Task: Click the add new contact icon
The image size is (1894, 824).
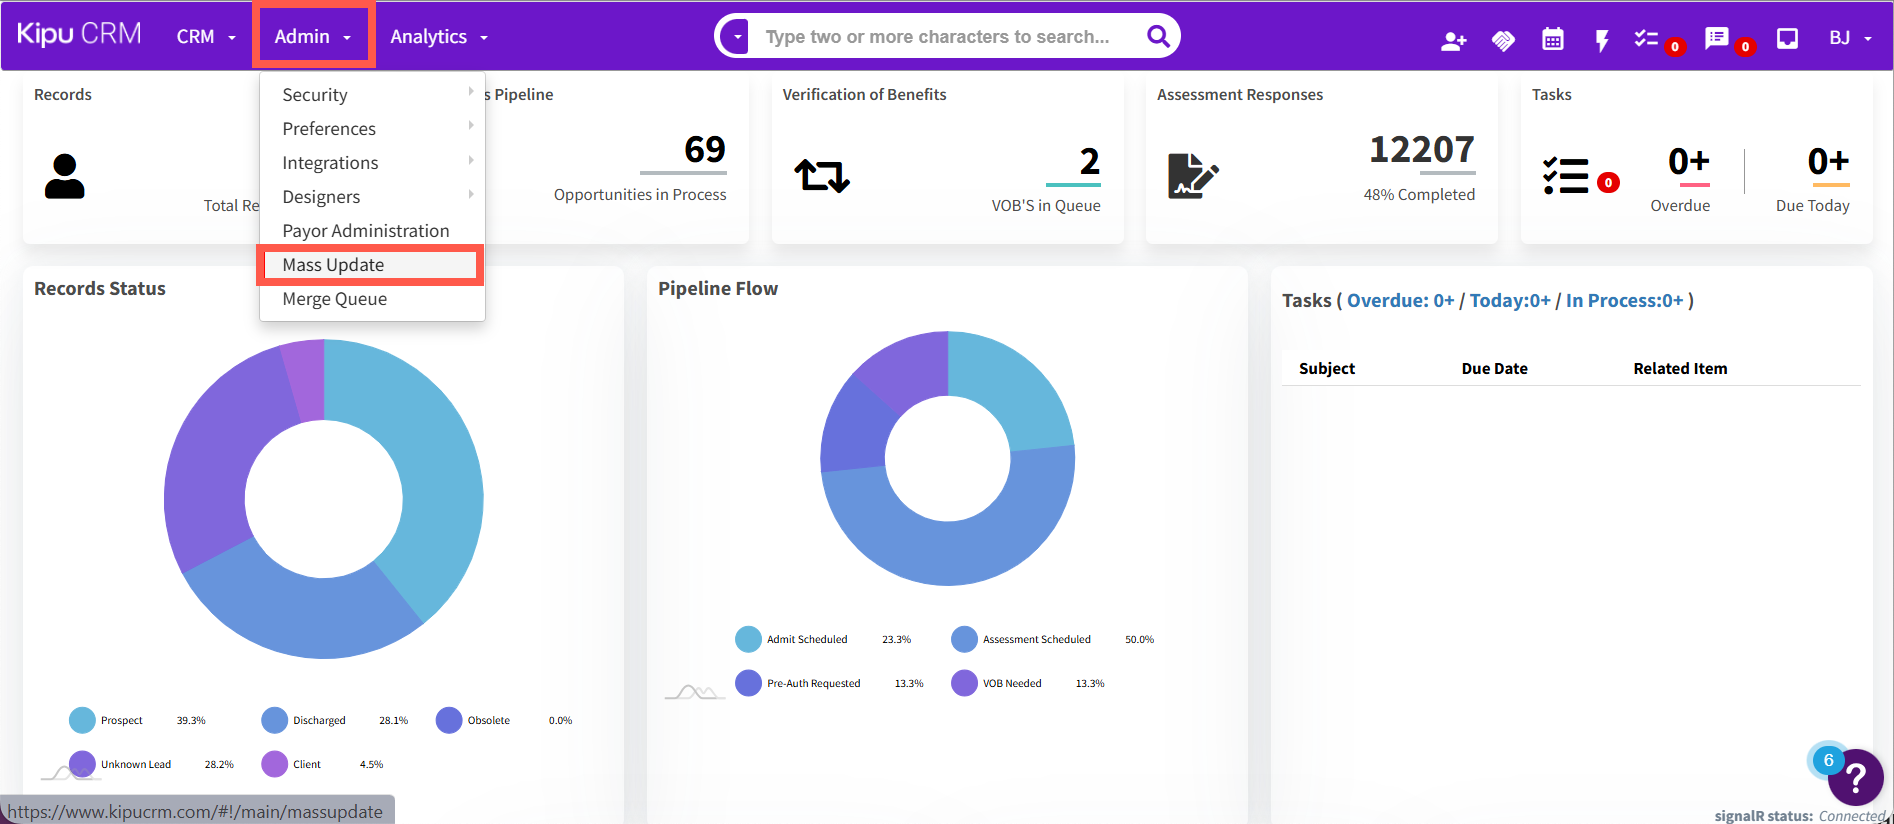Action: (1453, 40)
